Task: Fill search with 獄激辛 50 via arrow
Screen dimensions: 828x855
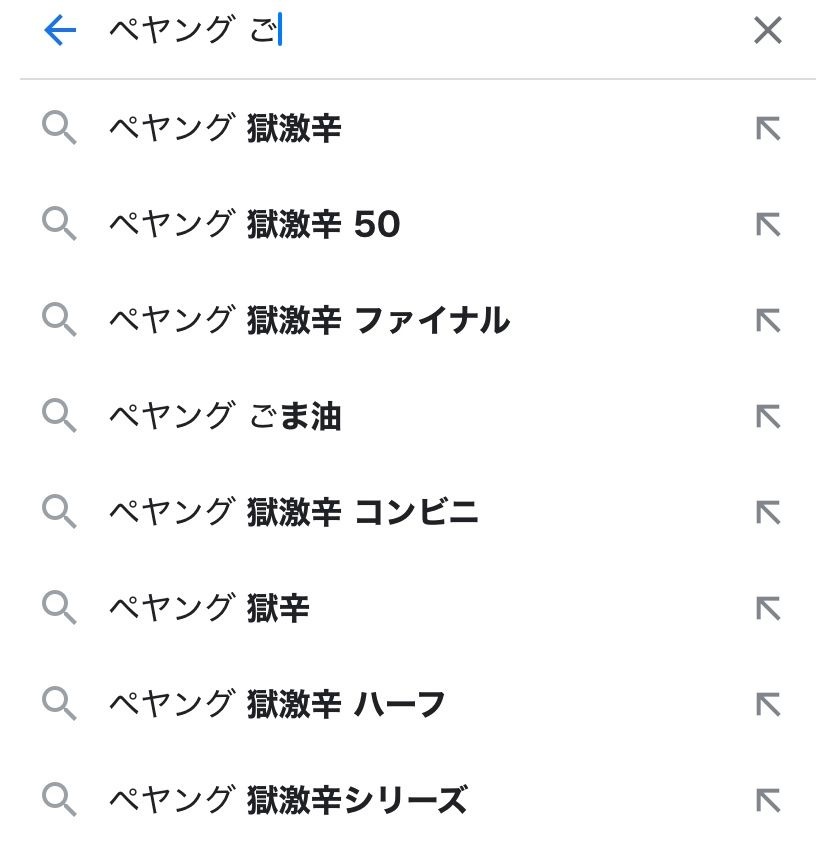Action: click(767, 225)
